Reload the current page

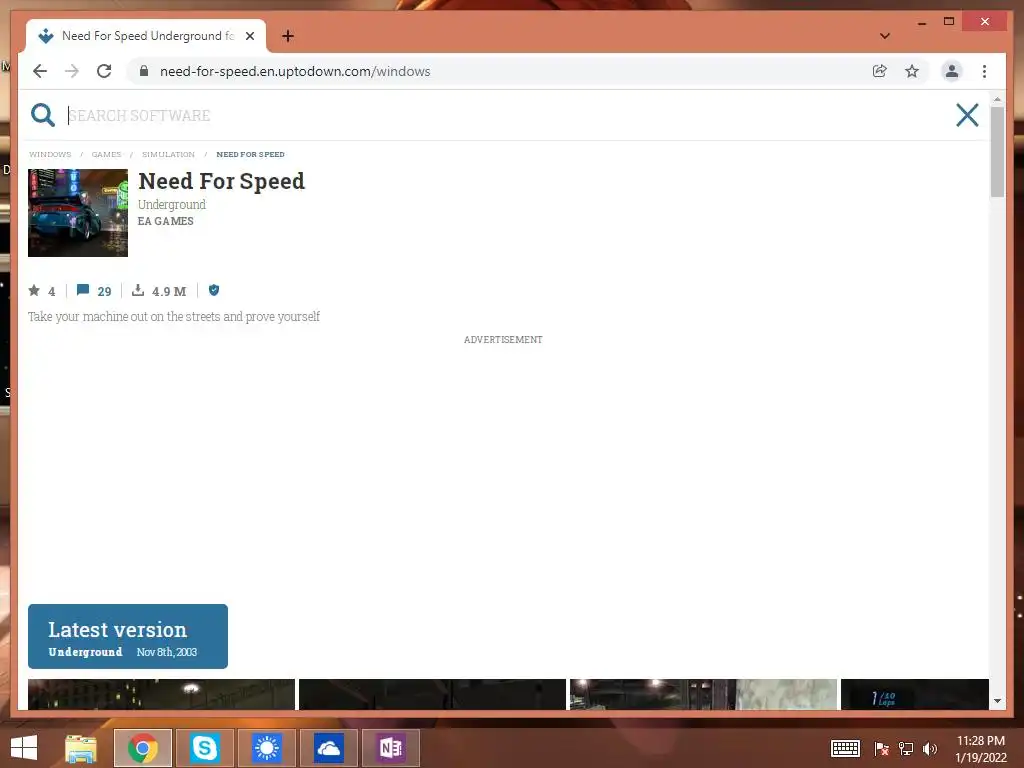pos(104,71)
